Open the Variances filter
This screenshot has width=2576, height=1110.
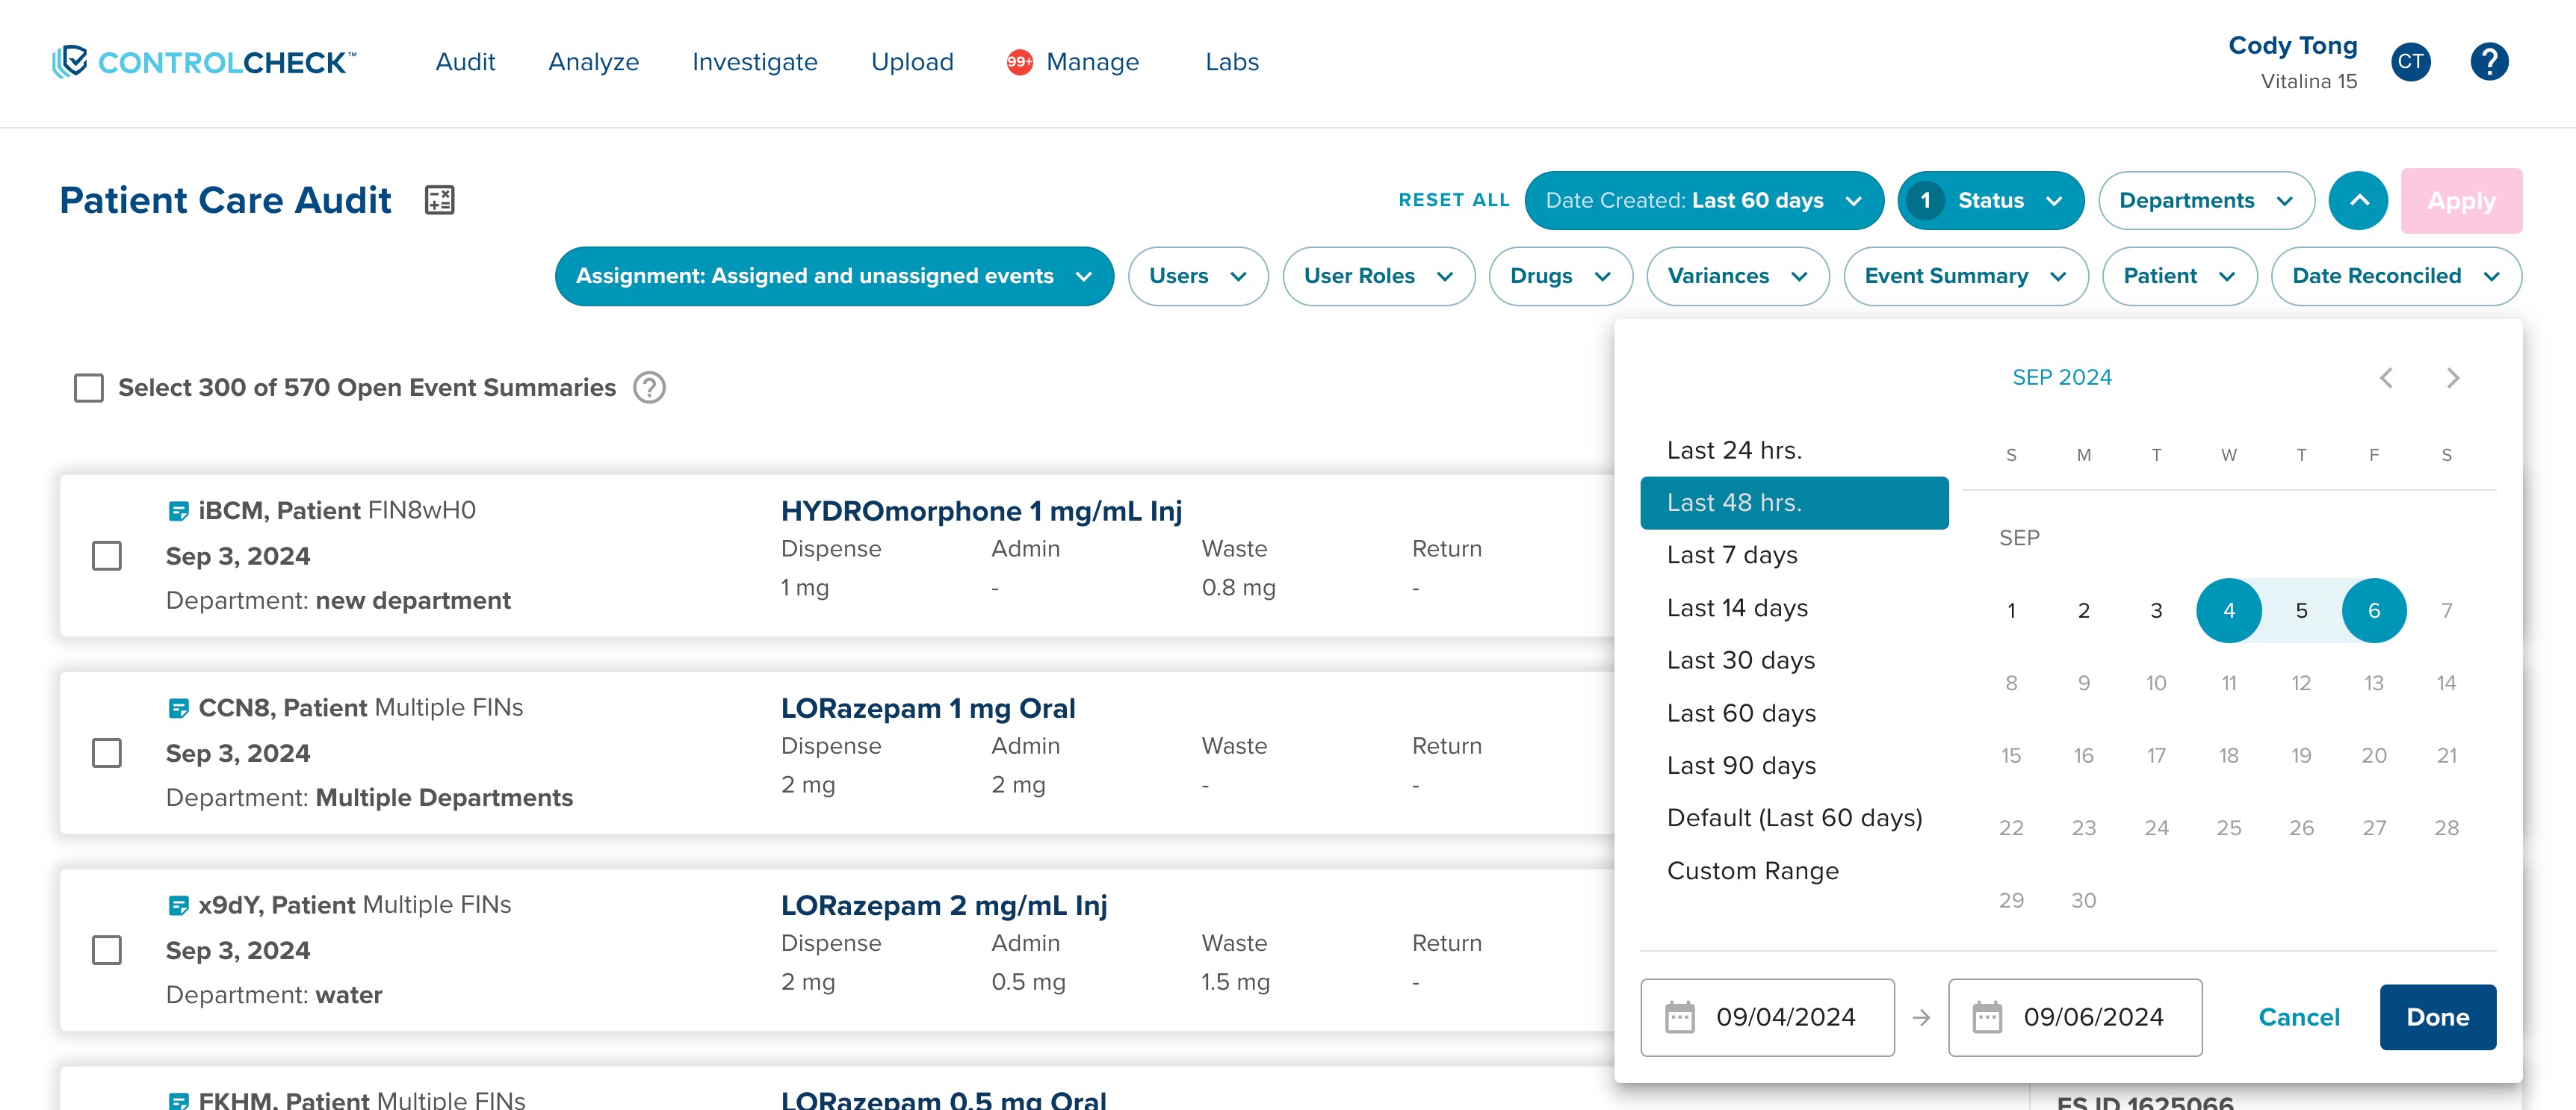[x=1737, y=276]
